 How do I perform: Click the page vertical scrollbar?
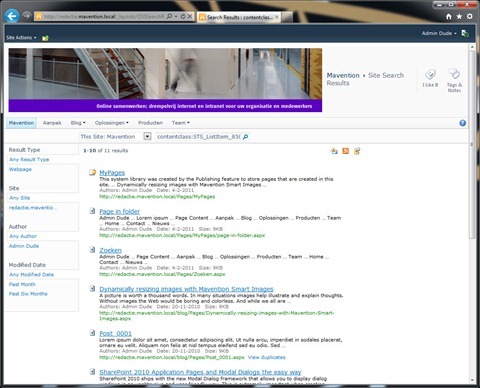(472, 213)
